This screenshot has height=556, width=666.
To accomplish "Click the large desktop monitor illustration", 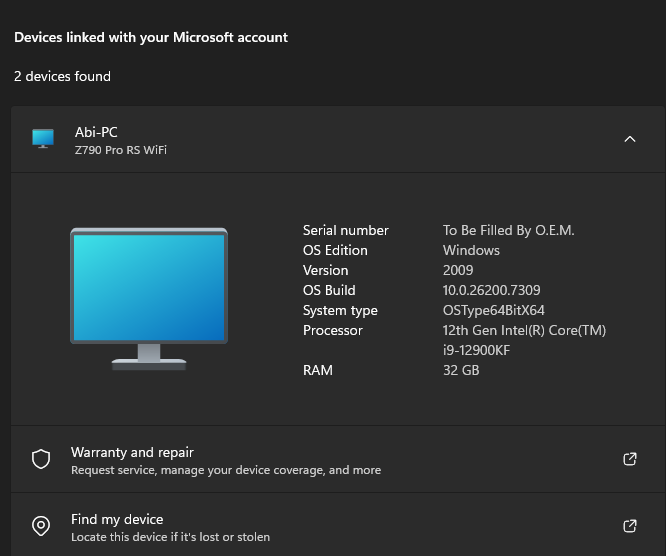I will pyautogui.click(x=149, y=299).
